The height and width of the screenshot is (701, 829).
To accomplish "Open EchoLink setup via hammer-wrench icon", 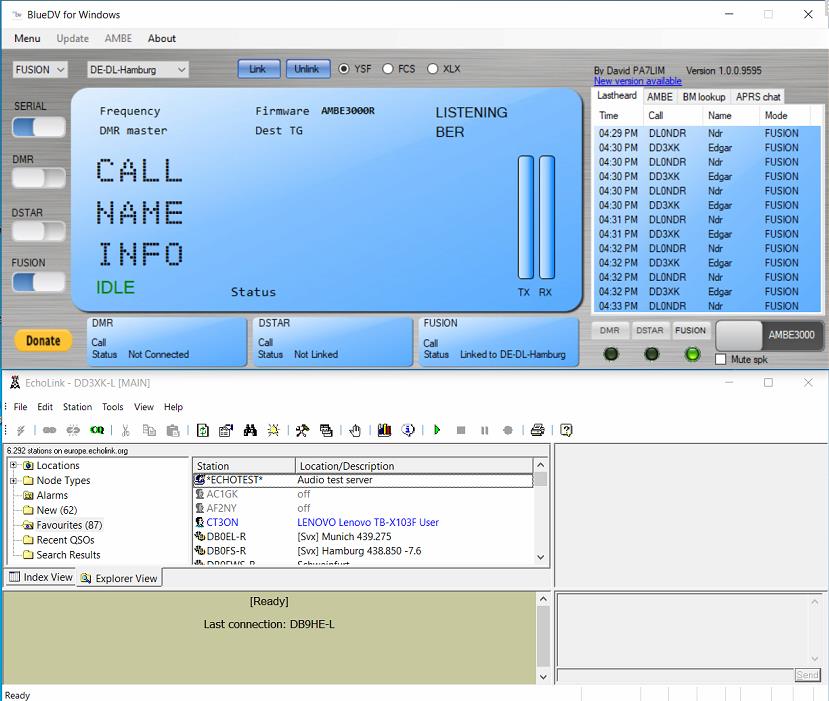I will pos(302,430).
